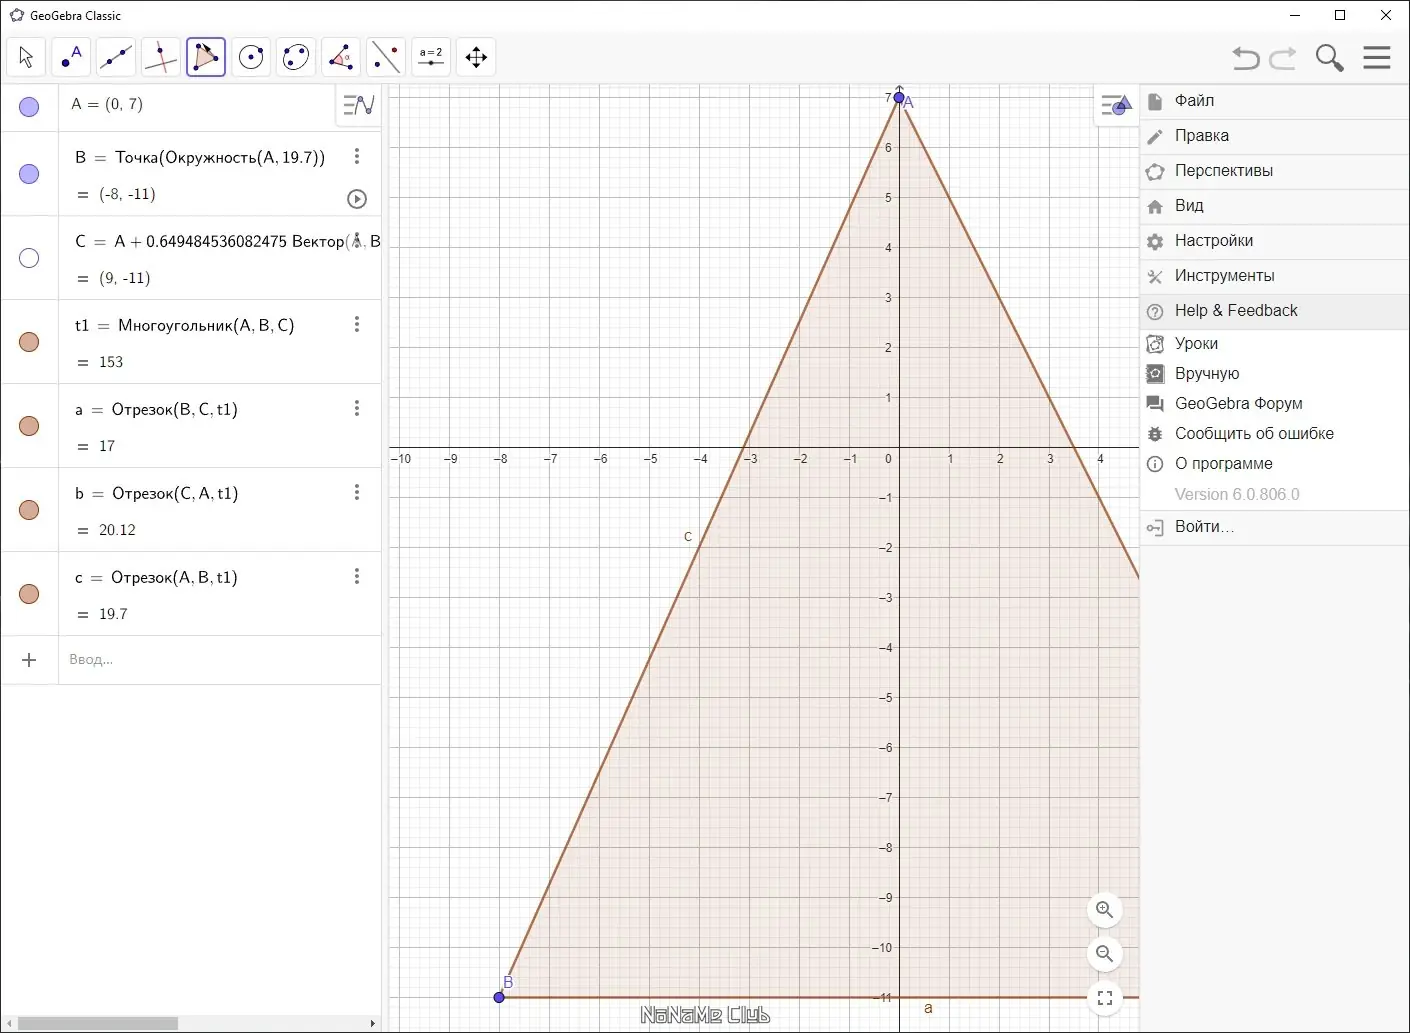Expand the Вид menu section
Screen dimensions: 1410x1033
(x=1274, y=206)
